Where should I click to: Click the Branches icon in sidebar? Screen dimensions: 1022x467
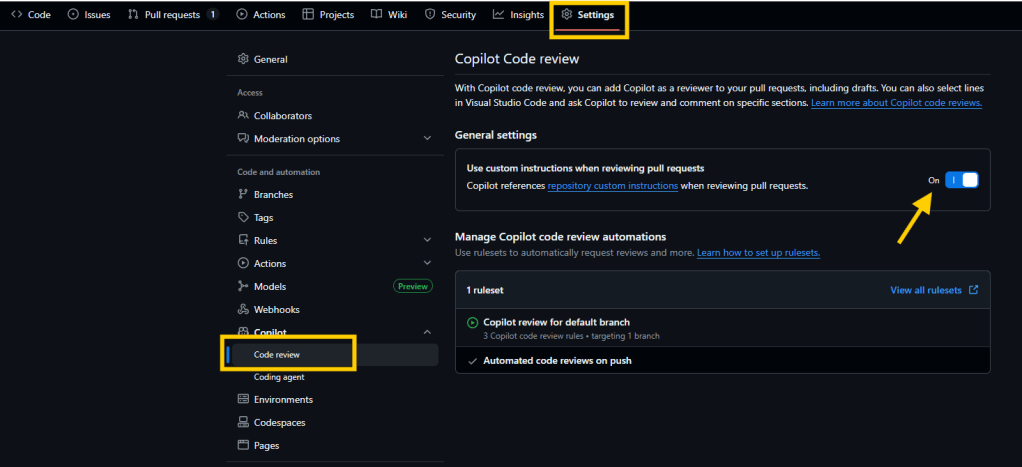tap(243, 195)
